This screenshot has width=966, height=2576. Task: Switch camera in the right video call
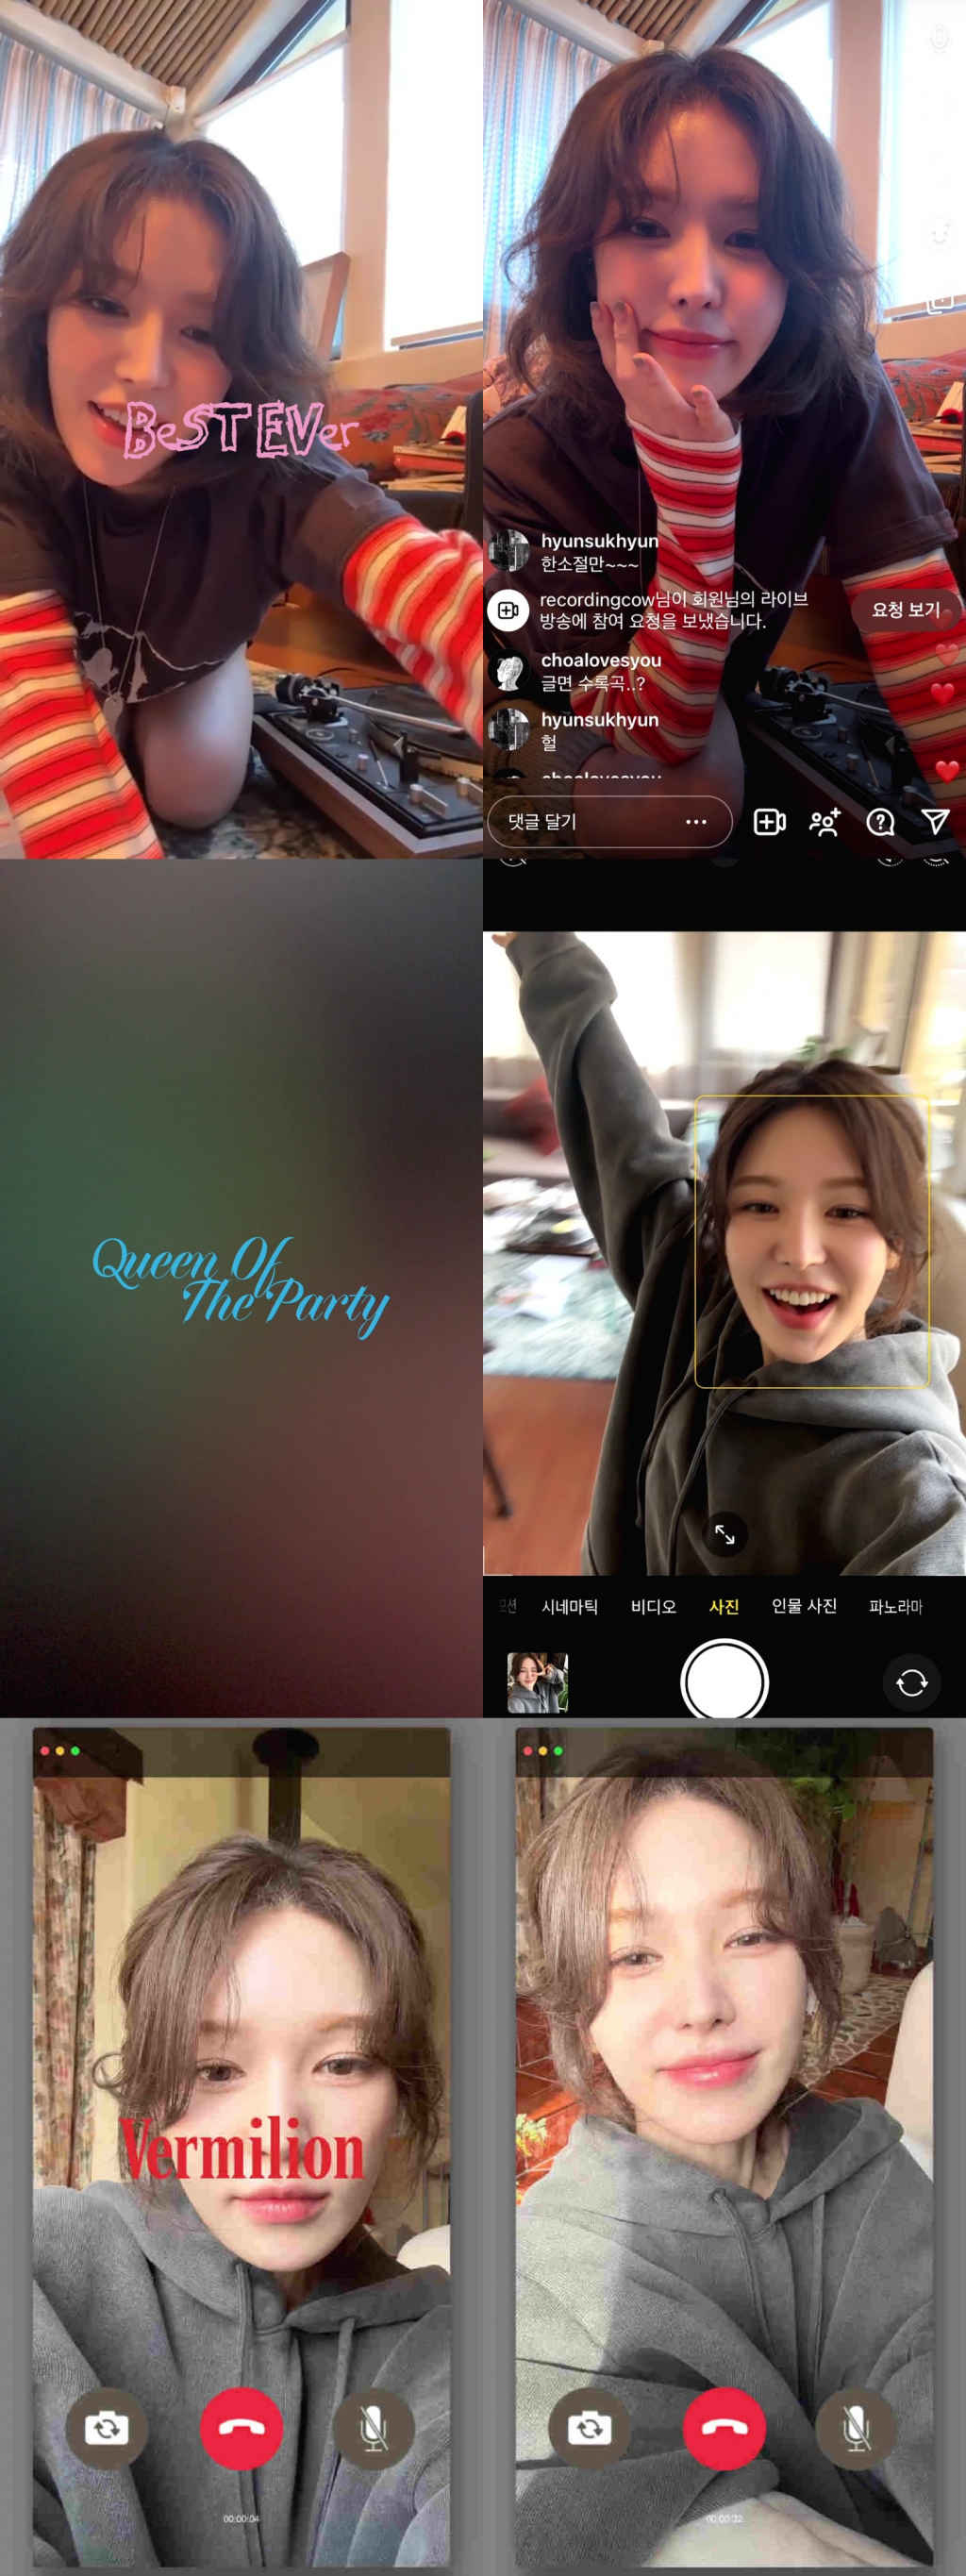[589, 2428]
